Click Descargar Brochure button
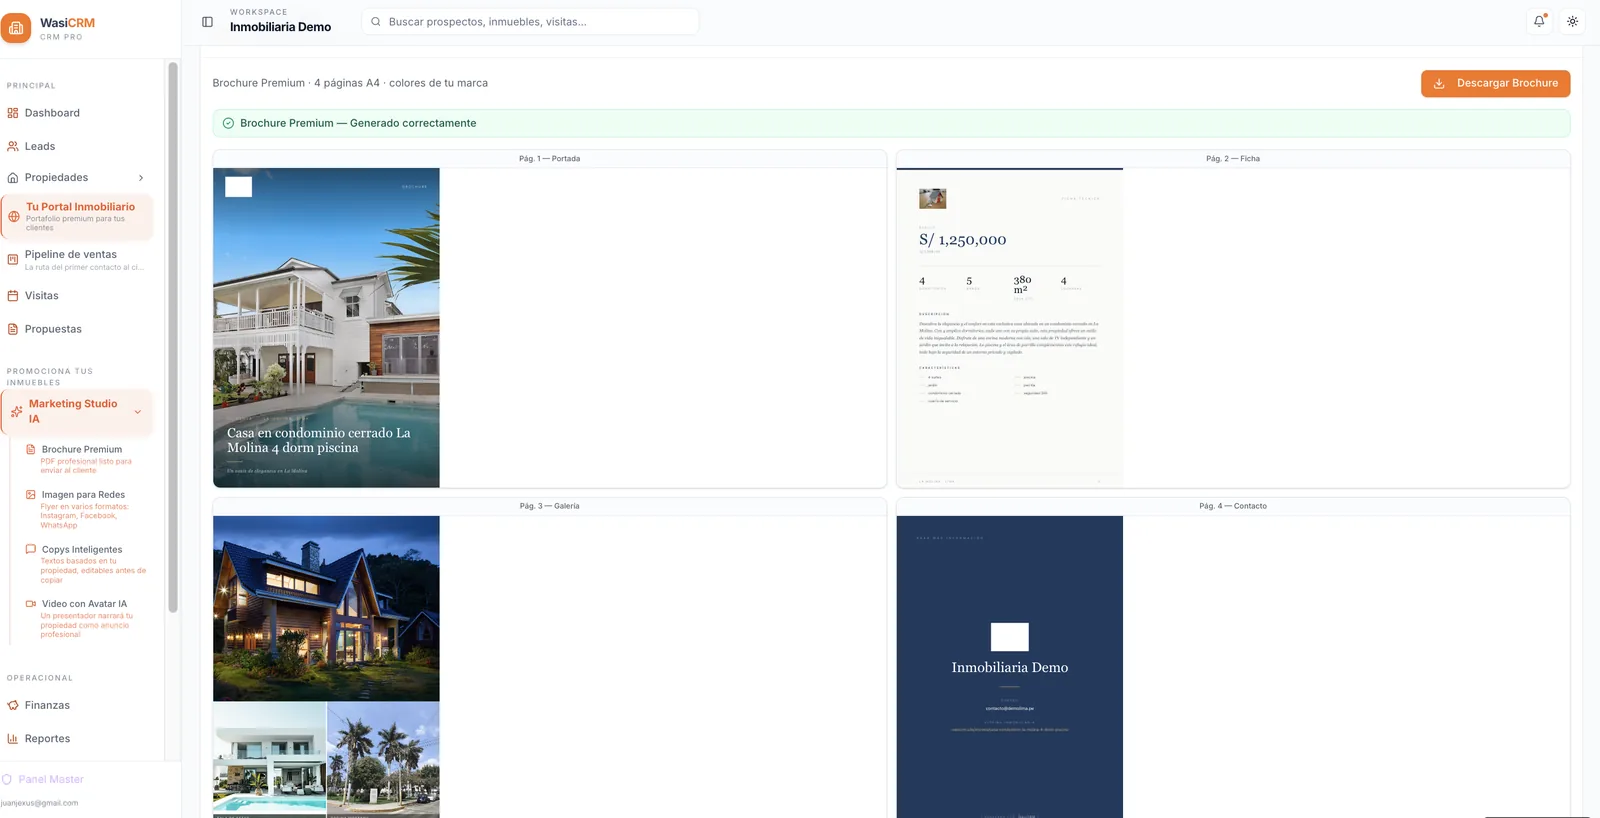1600x818 pixels. [1495, 83]
